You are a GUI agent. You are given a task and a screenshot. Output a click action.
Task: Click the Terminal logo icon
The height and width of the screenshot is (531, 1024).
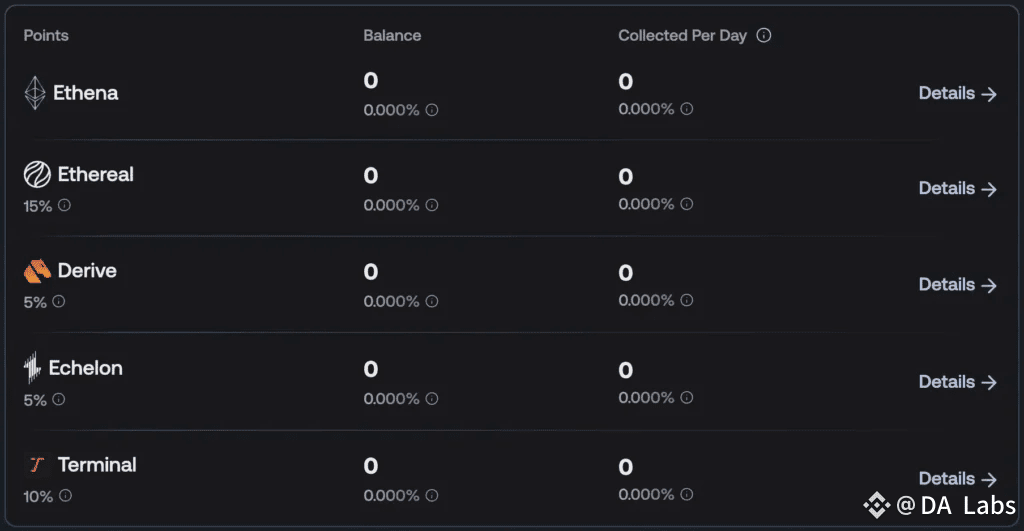37,464
